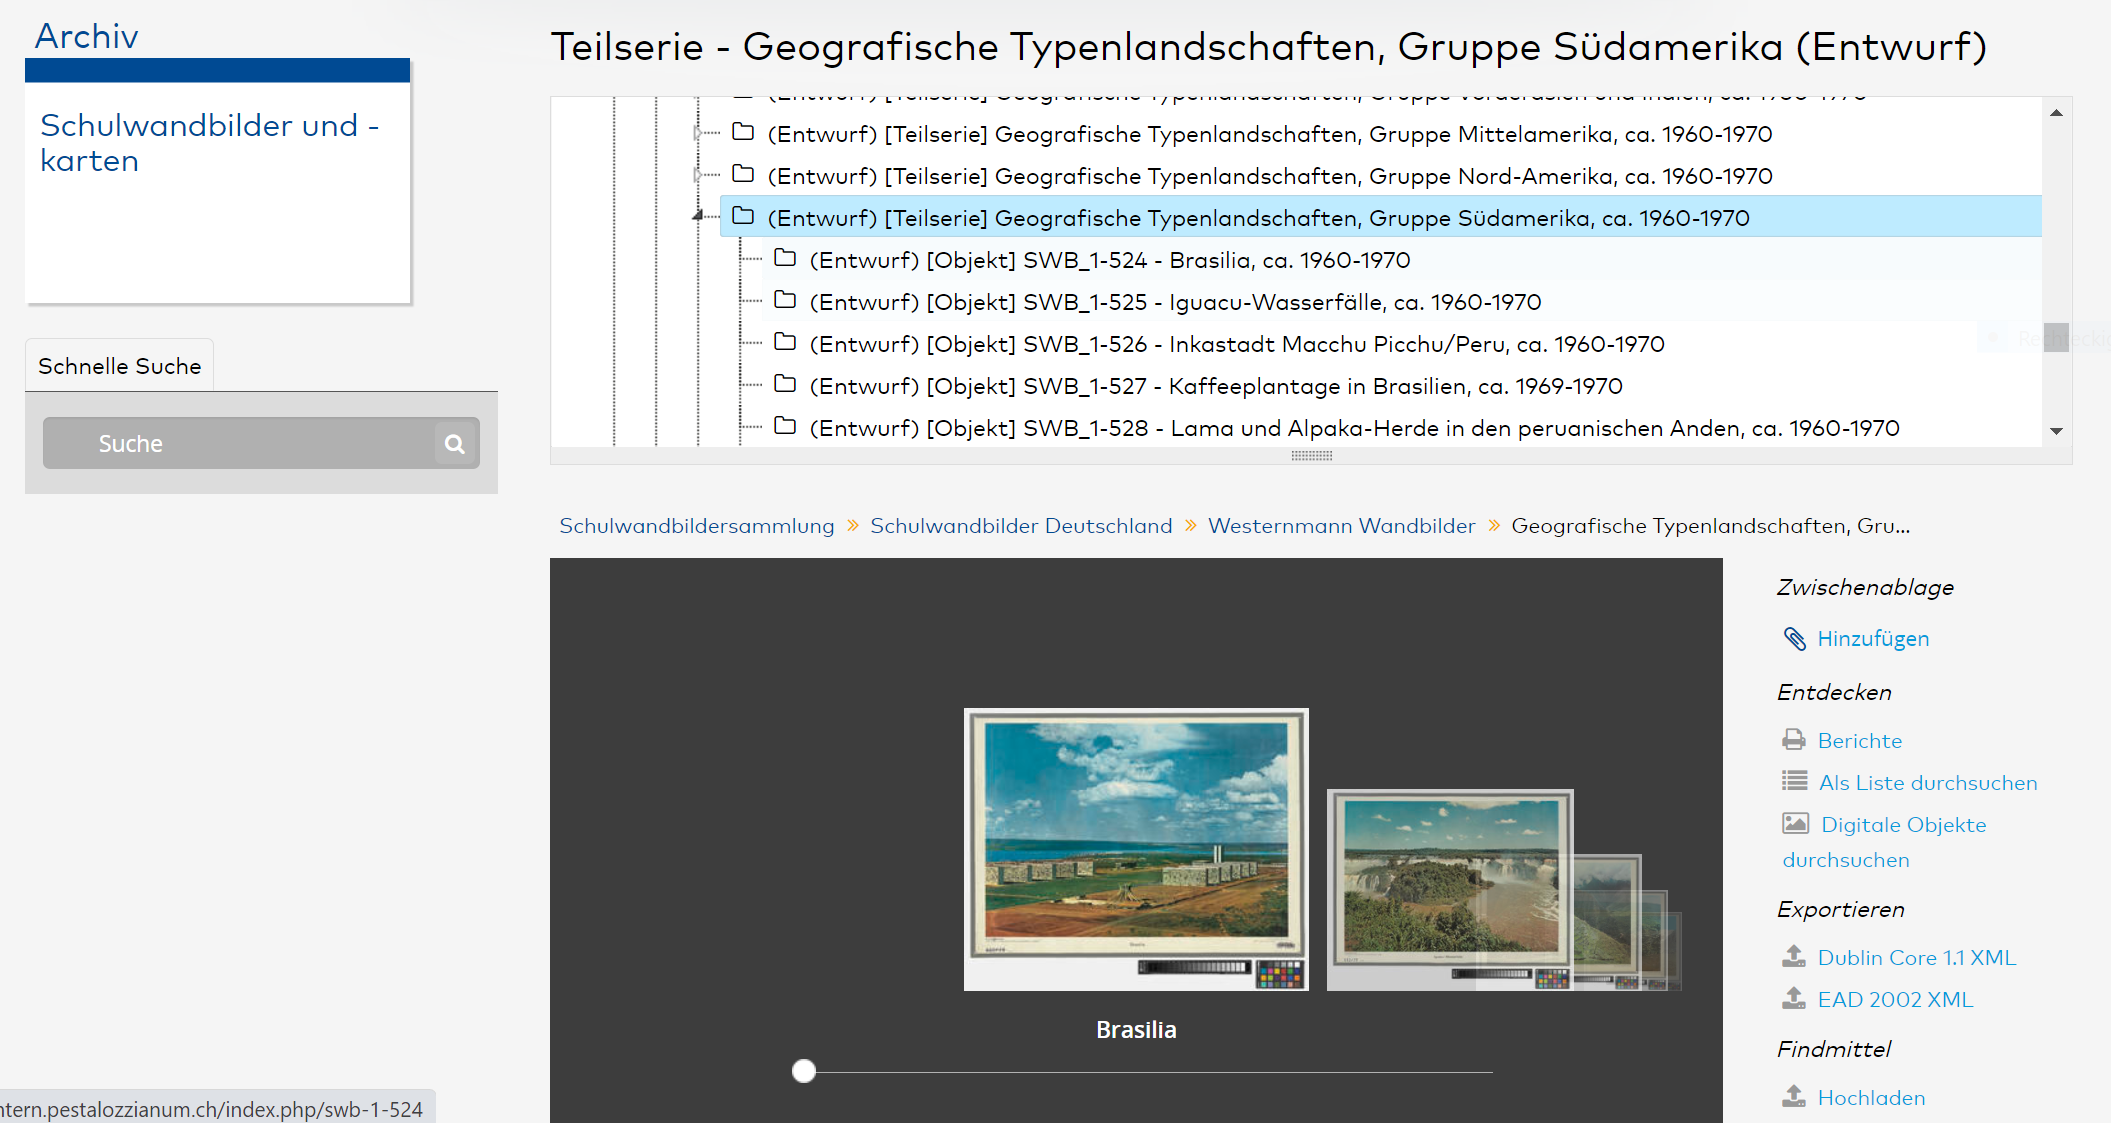Screen dimensions: 2111x1123
Task: Click the search magnifier icon button
Action: pyautogui.click(x=454, y=444)
